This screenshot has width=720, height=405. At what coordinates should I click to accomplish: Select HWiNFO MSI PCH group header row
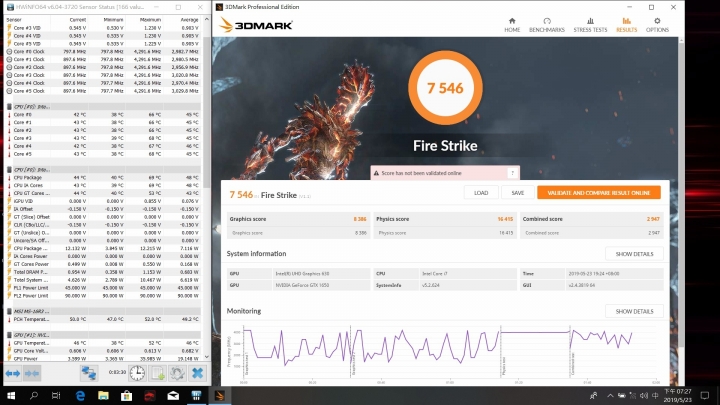click(x=103, y=311)
